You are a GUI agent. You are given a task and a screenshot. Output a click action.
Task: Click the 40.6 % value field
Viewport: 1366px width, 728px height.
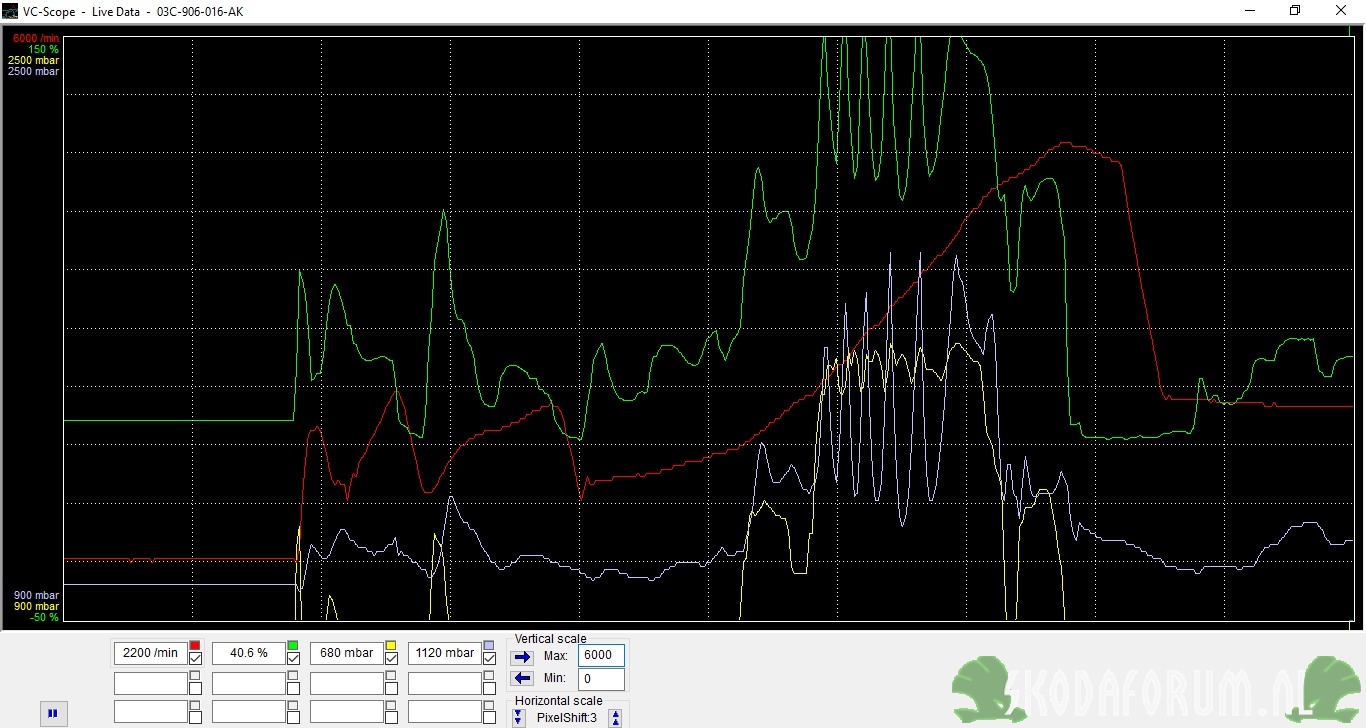coord(248,653)
